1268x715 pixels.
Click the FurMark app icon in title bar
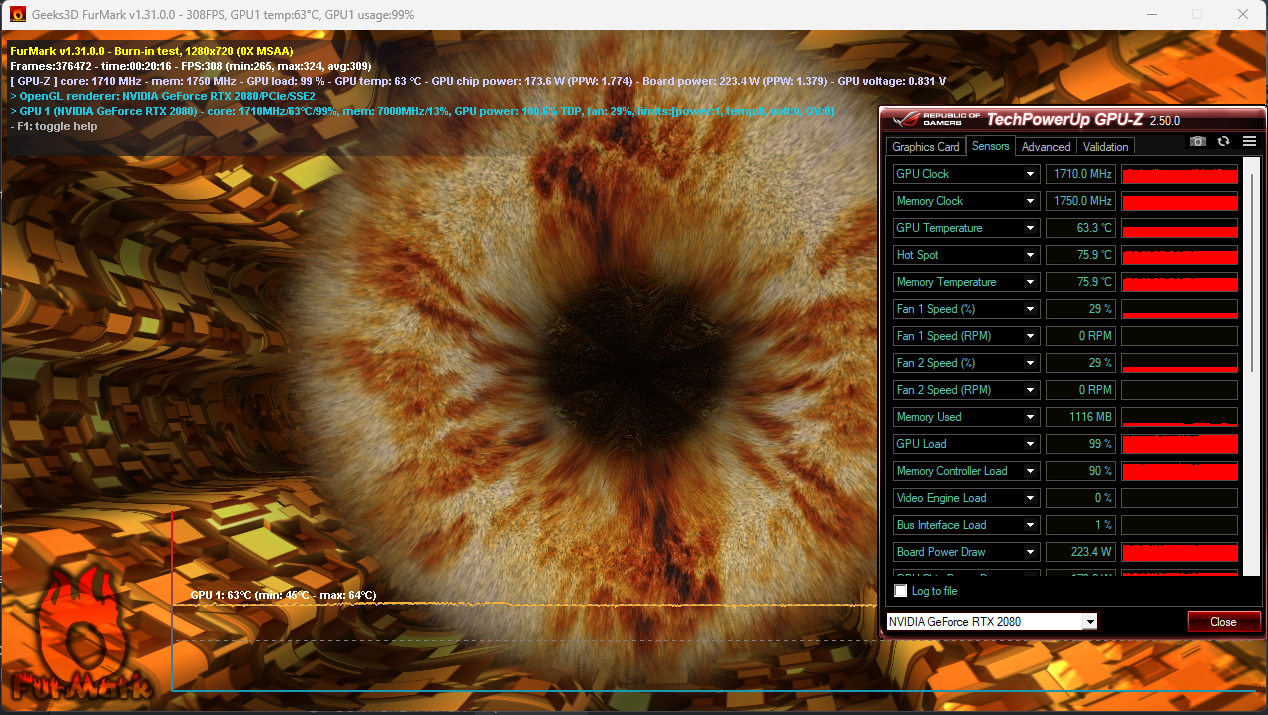pyautogui.click(x=17, y=15)
